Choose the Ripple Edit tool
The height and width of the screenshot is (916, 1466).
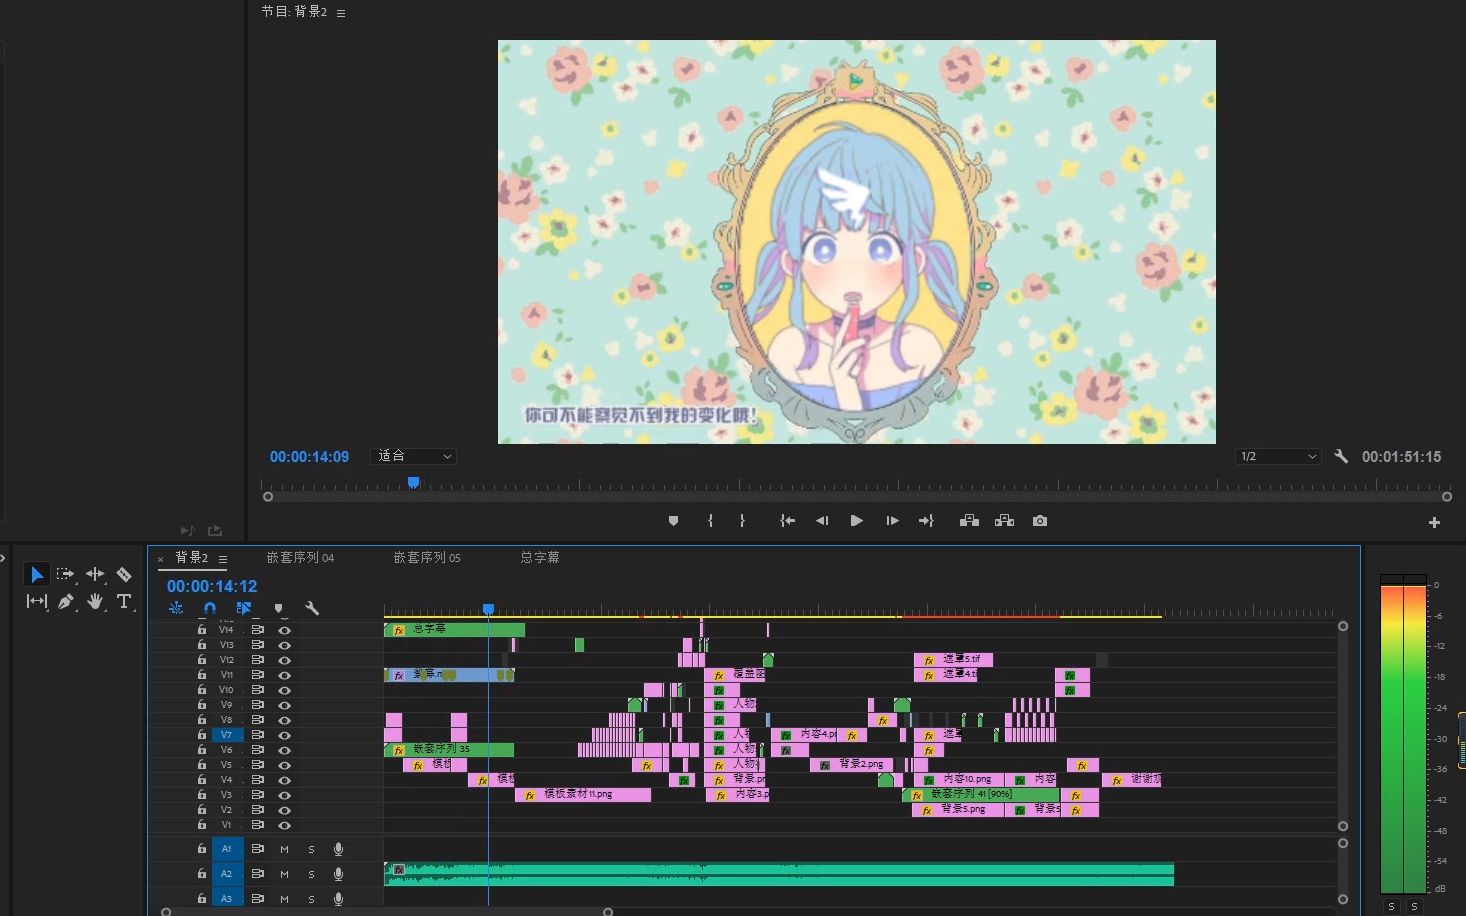point(95,574)
